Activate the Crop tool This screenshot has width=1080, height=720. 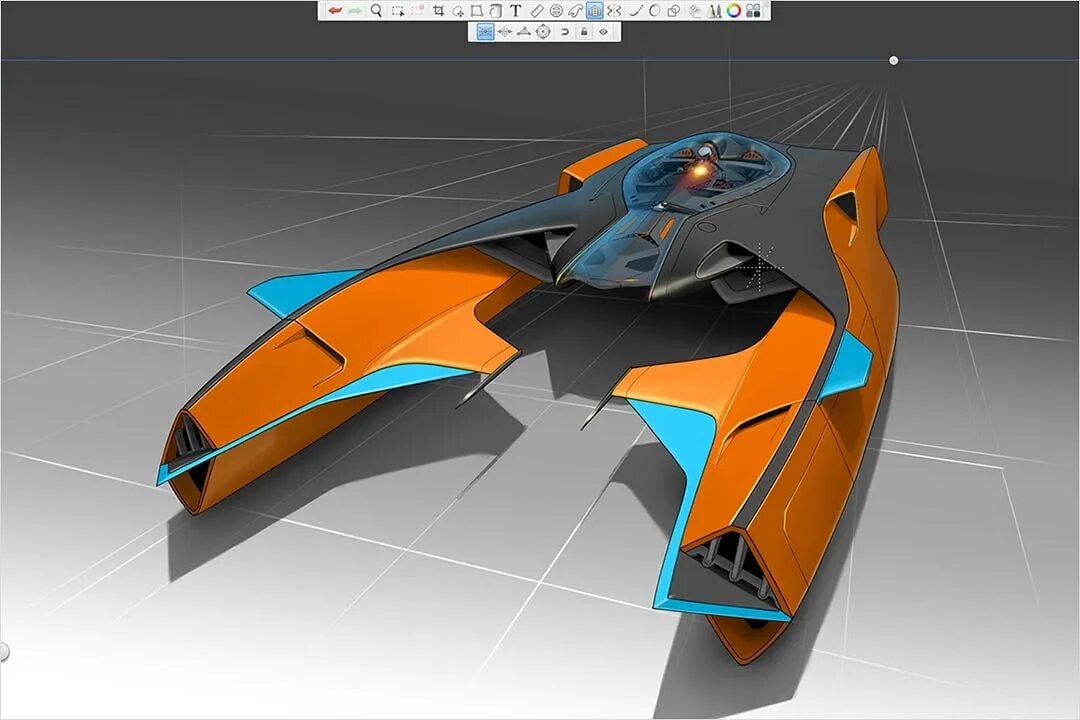coord(438,11)
